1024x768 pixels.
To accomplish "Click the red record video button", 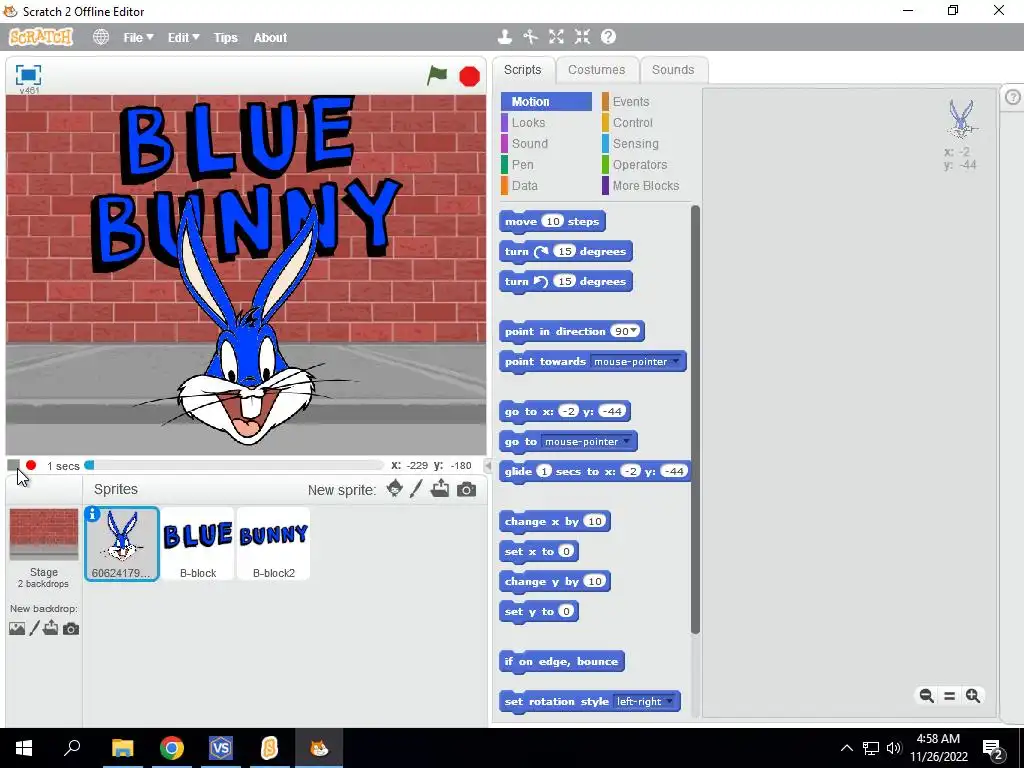I will (31, 465).
